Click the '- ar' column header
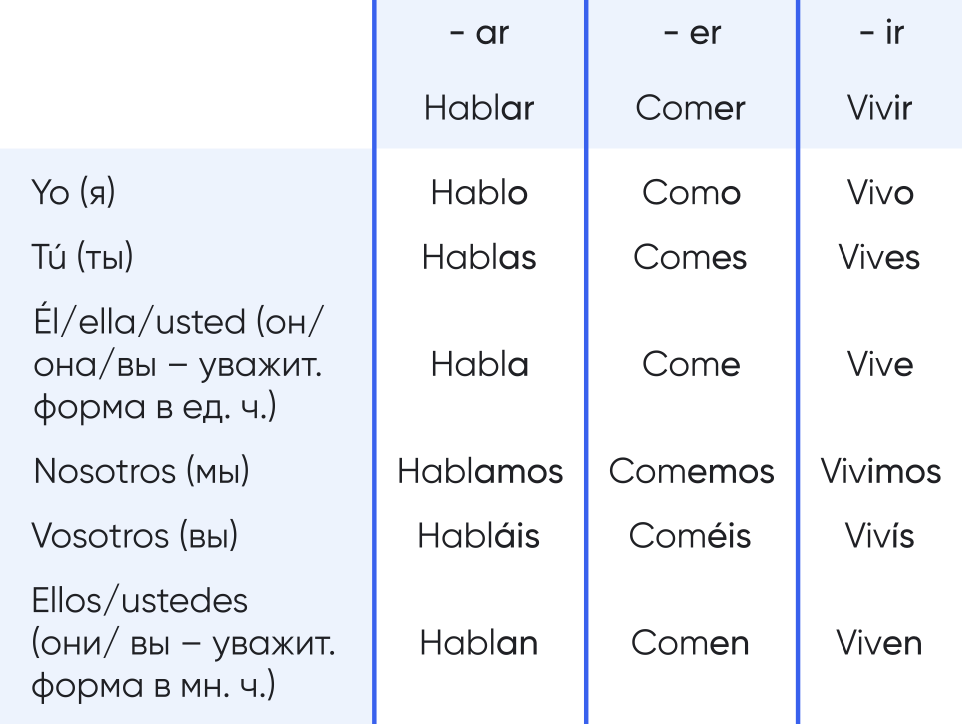Image resolution: width=962 pixels, height=724 pixels. click(x=479, y=35)
